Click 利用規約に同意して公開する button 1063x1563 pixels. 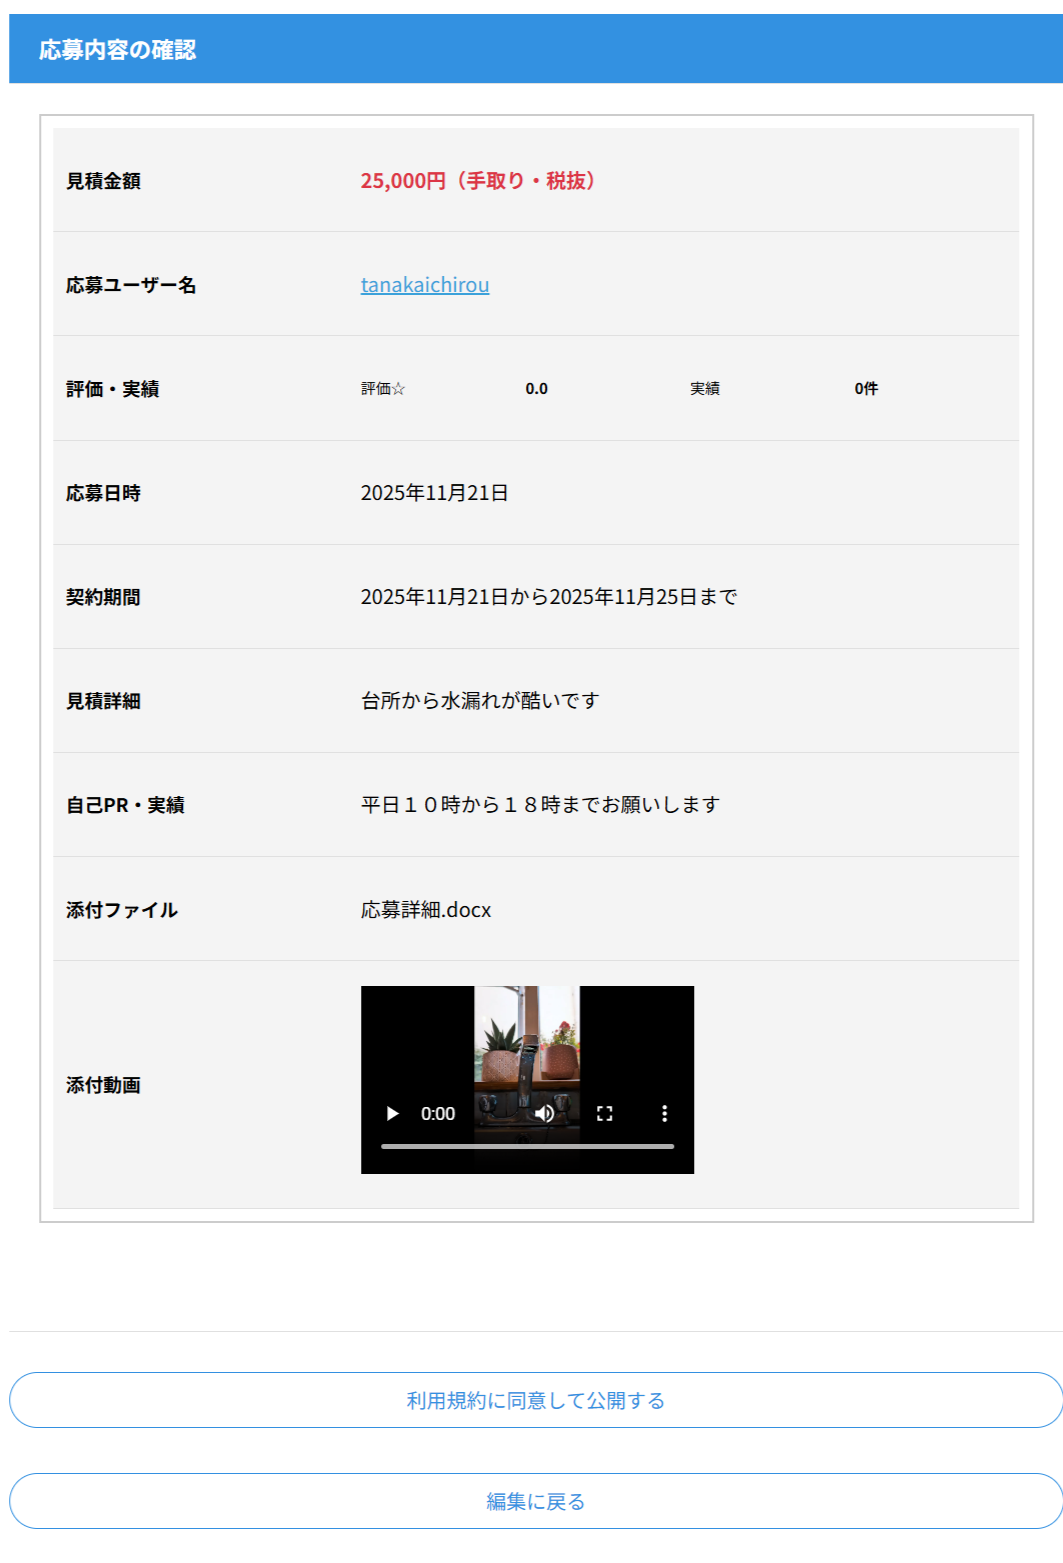tap(535, 1400)
